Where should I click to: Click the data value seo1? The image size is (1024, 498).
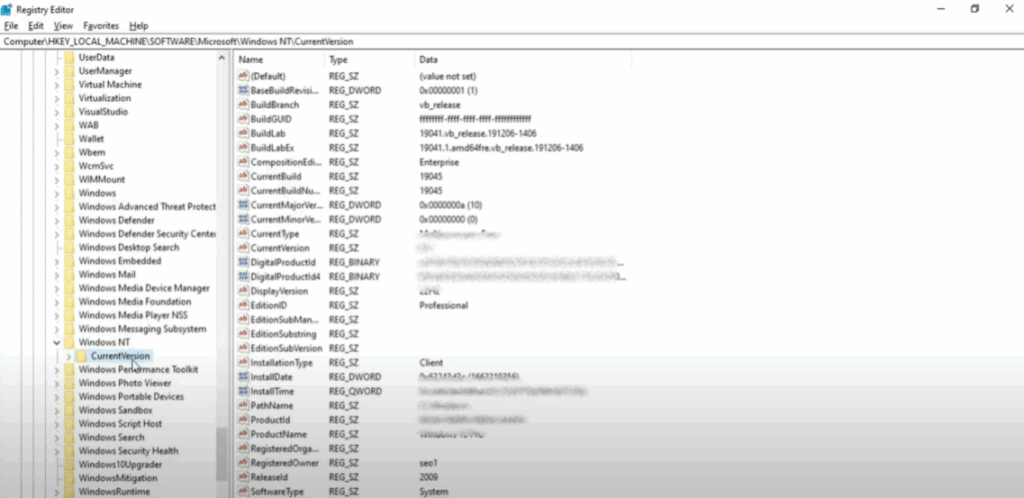pos(428,463)
